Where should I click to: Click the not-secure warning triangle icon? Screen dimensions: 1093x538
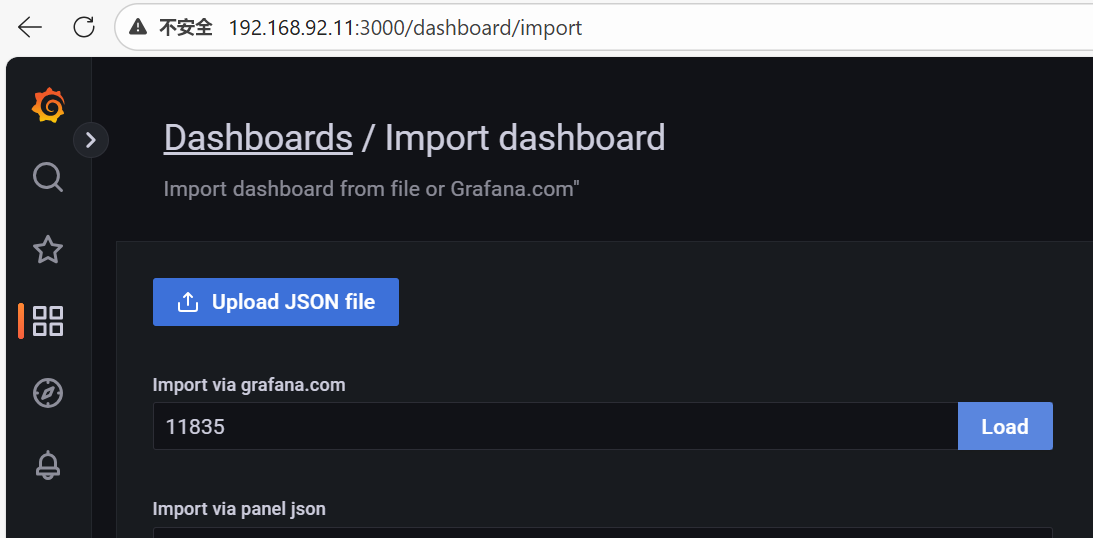pos(139,27)
